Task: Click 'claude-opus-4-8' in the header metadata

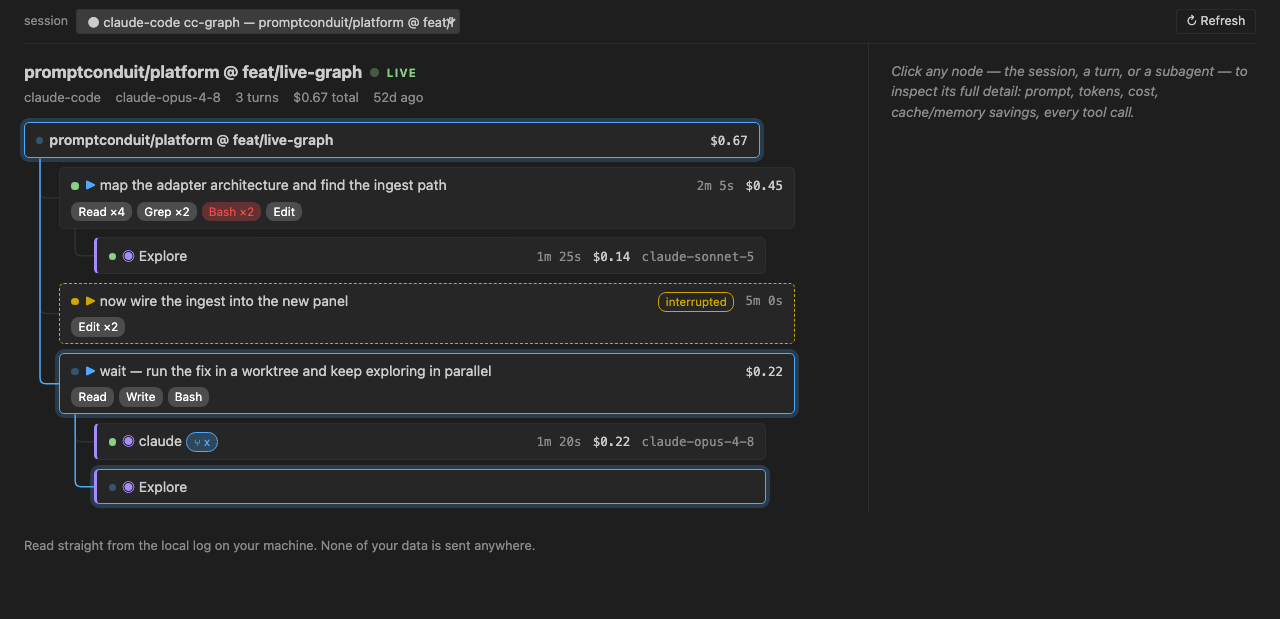Action: 168,97
